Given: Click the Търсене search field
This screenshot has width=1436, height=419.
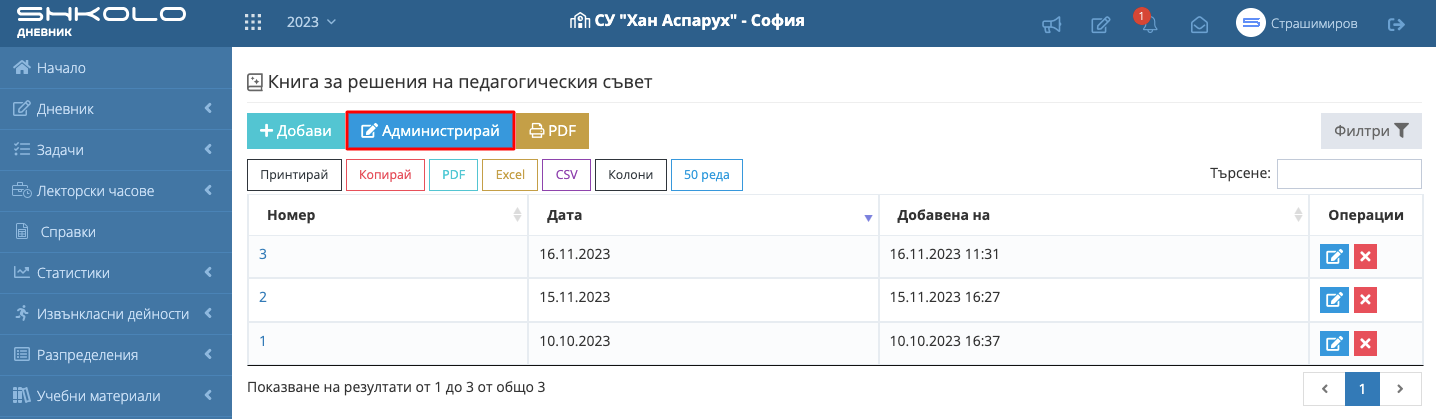Looking at the screenshot, I should 1349,174.
